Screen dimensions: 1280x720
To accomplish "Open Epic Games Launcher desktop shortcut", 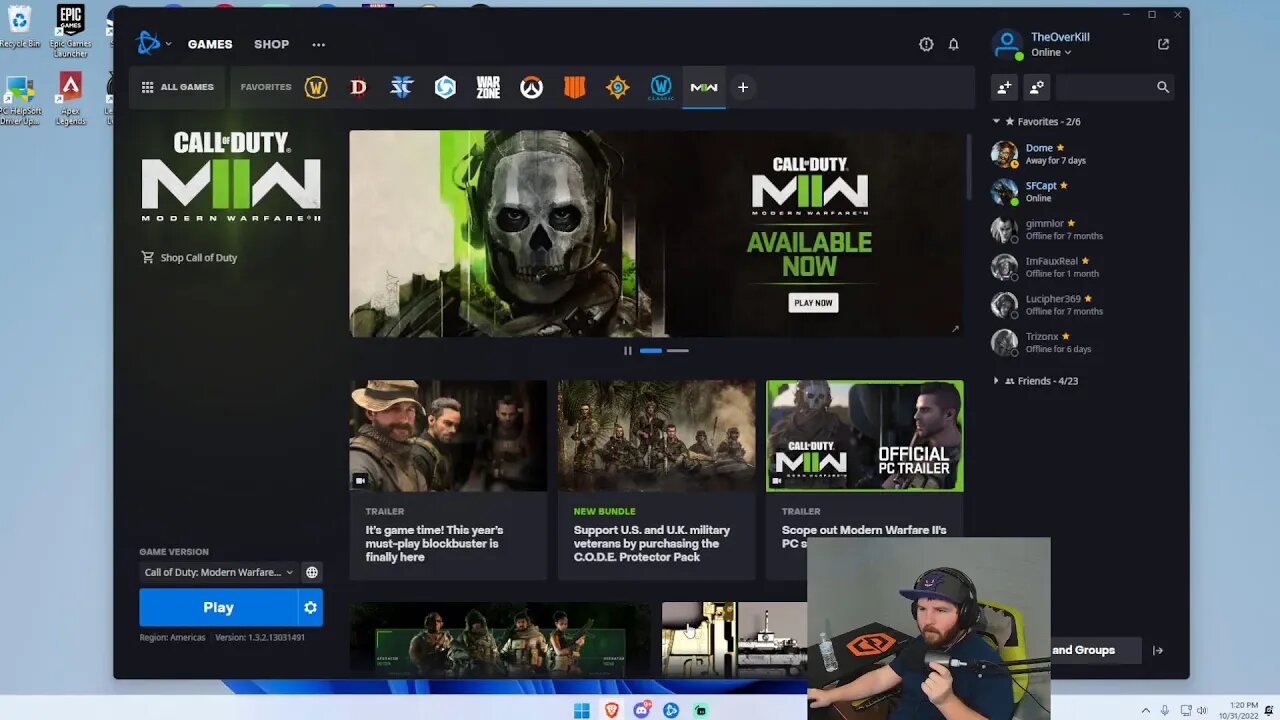I will pos(70,31).
